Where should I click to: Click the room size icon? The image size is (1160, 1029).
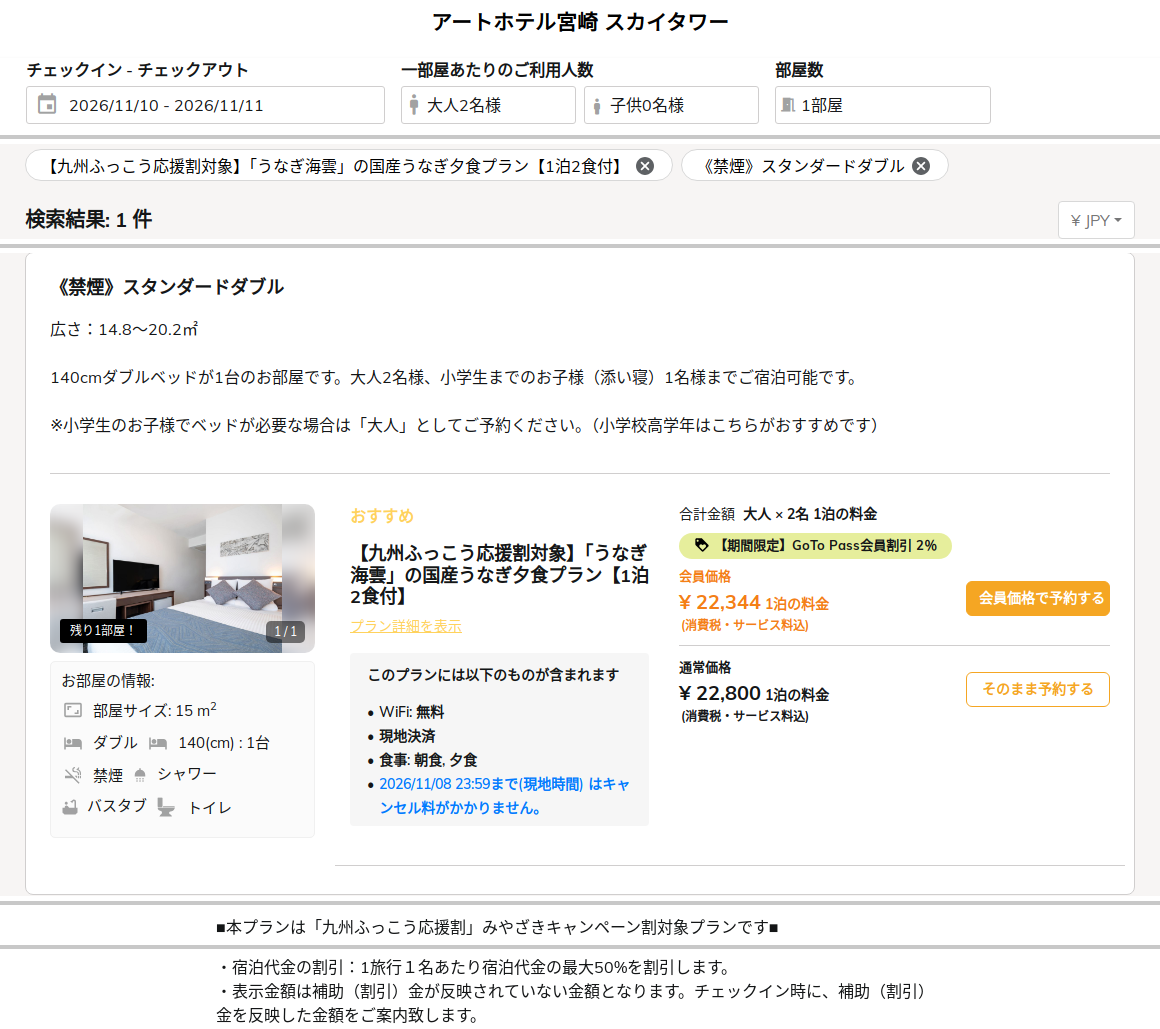coord(72,711)
